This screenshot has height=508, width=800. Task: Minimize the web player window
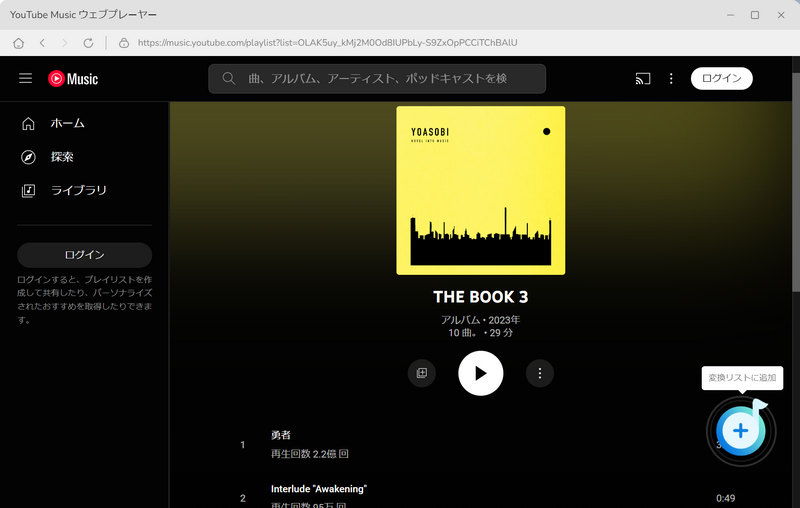click(x=731, y=15)
